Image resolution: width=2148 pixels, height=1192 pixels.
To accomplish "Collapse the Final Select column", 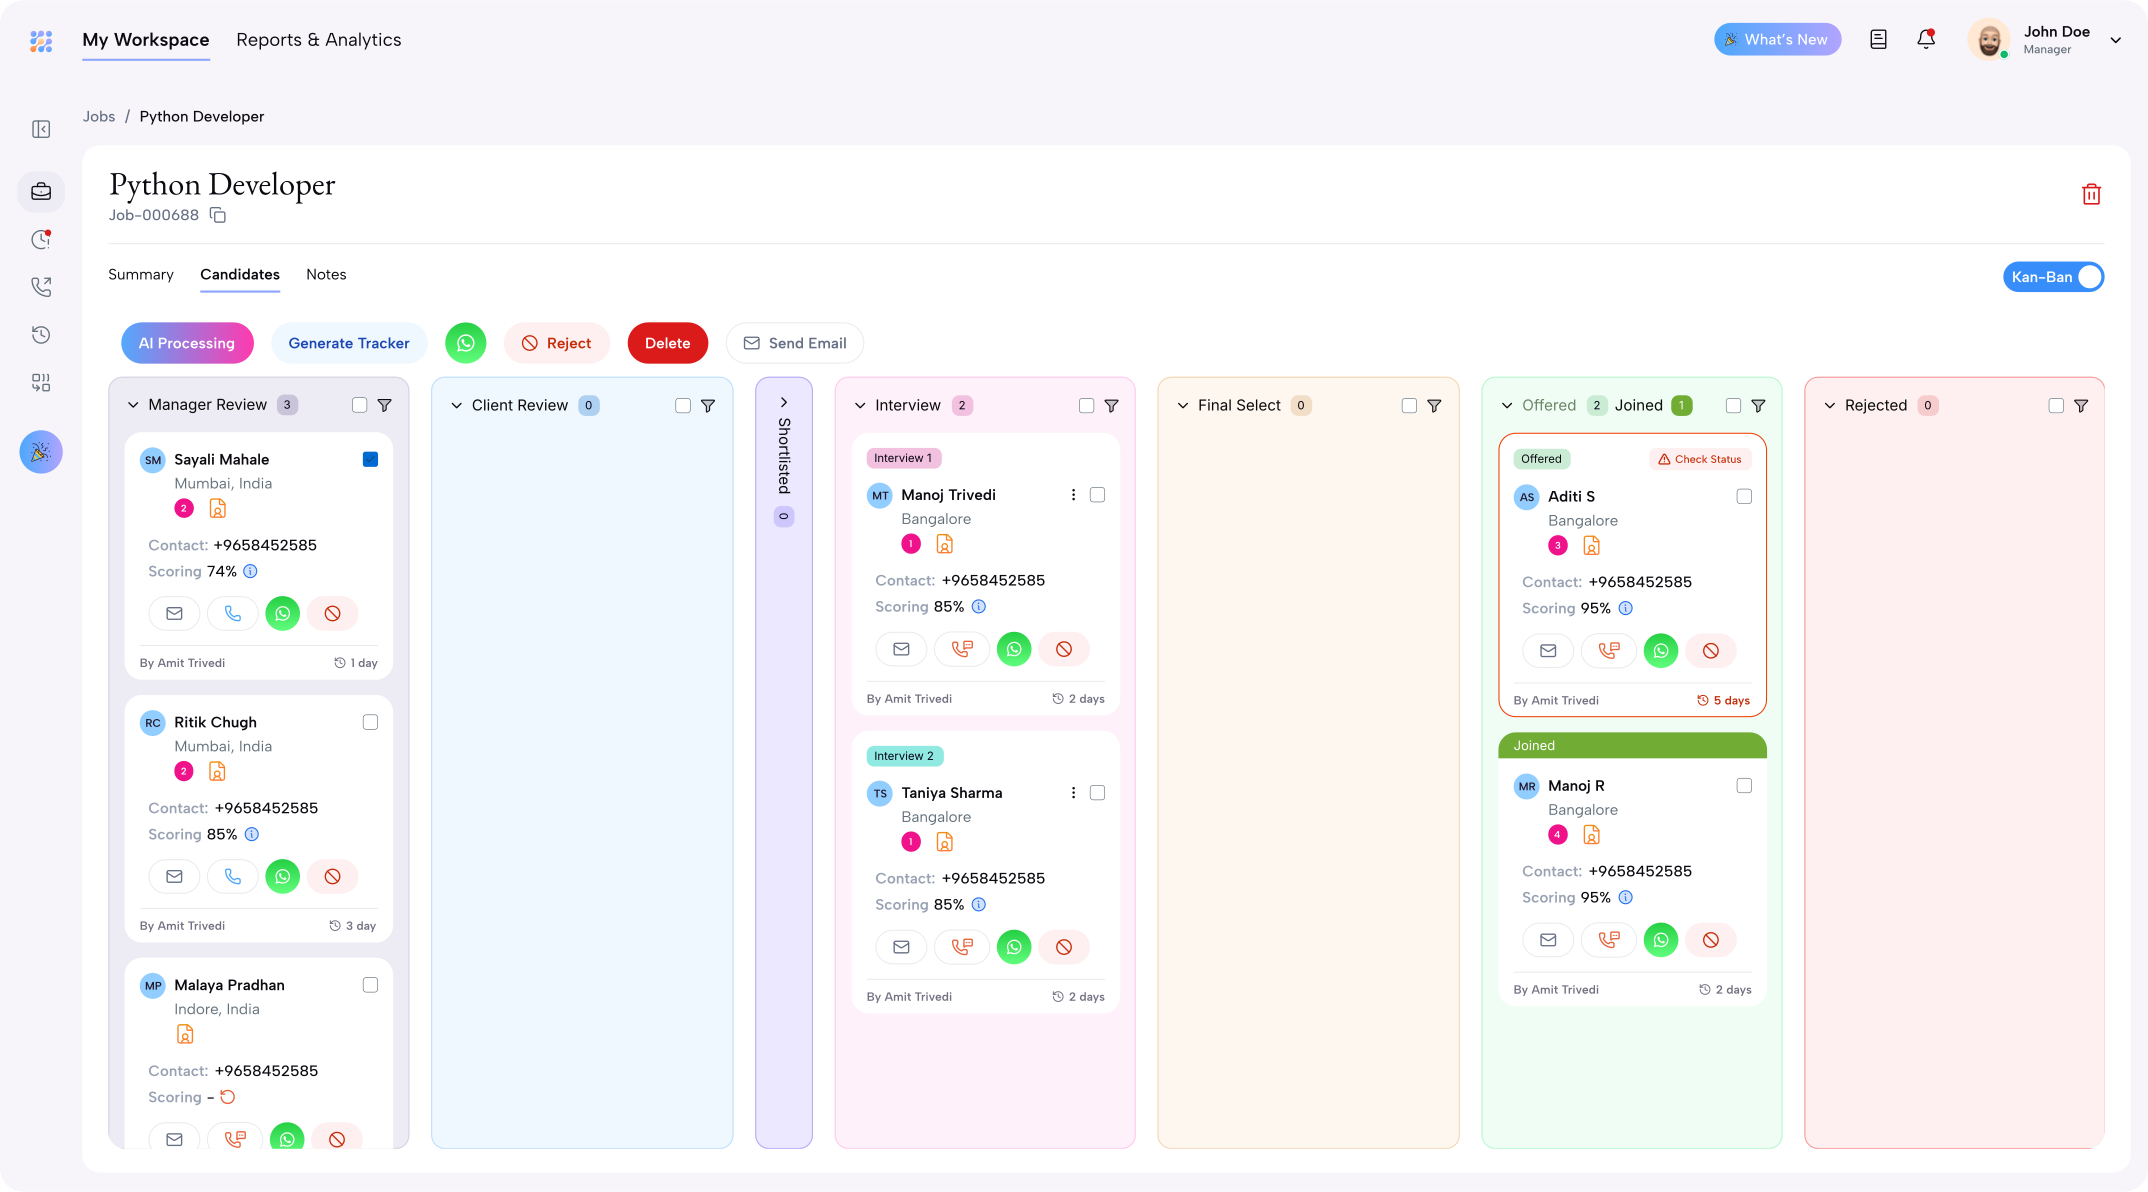I will pyautogui.click(x=1183, y=406).
